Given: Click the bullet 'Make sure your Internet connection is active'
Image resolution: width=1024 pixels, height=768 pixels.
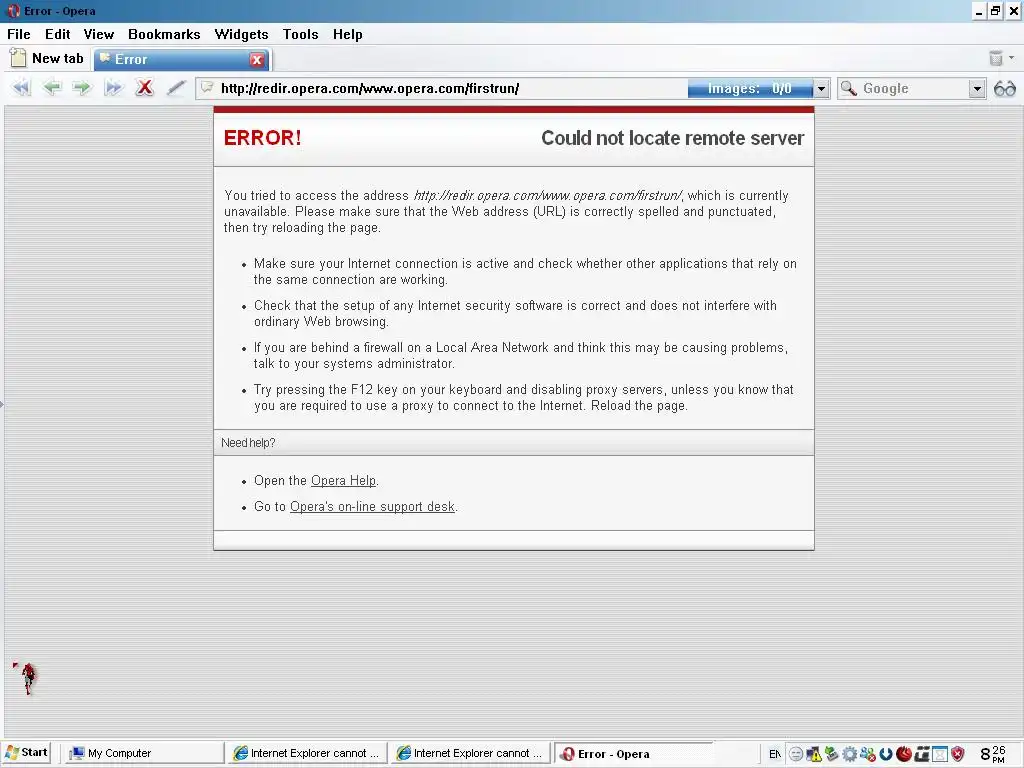Looking at the screenshot, I should (x=525, y=272).
